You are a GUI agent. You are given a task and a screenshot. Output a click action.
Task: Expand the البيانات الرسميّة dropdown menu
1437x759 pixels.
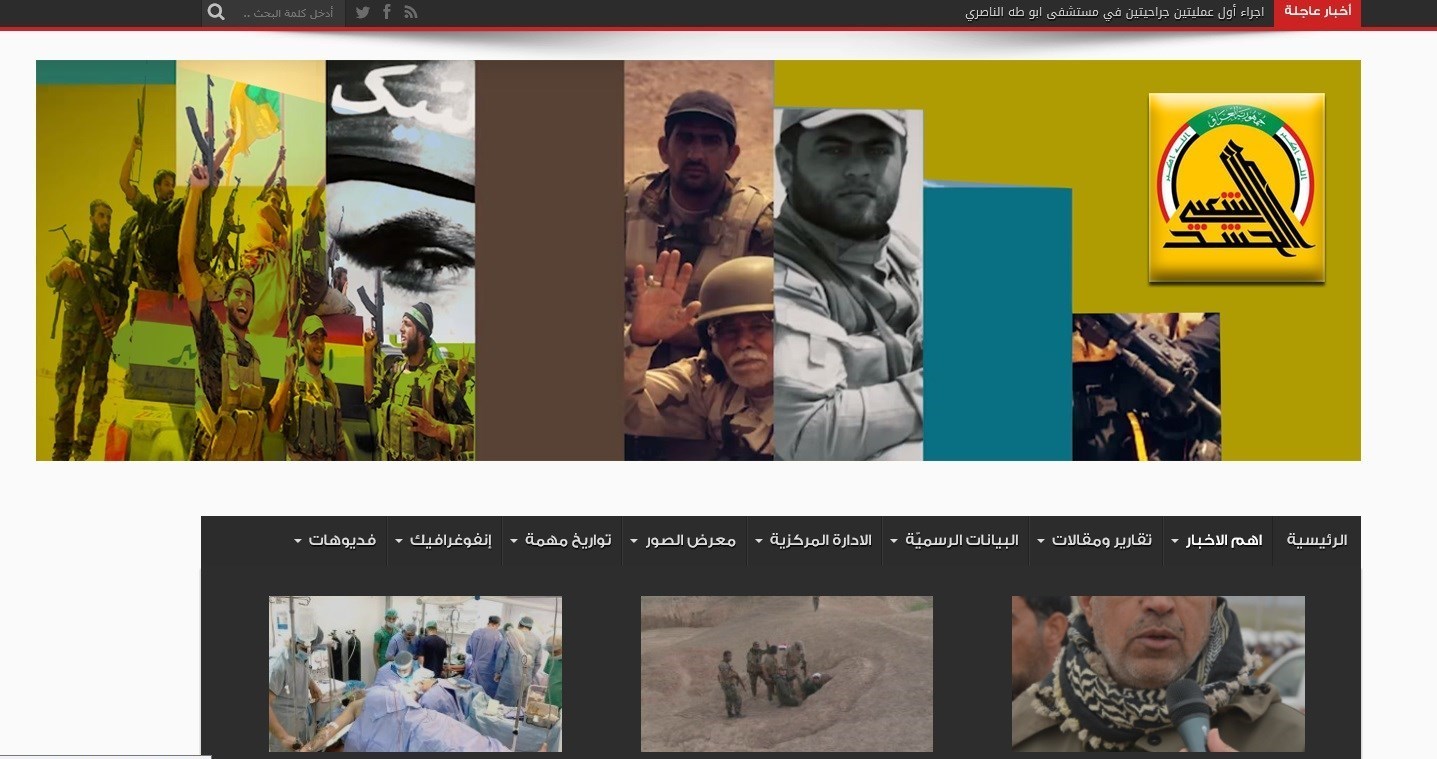(955, 540)
